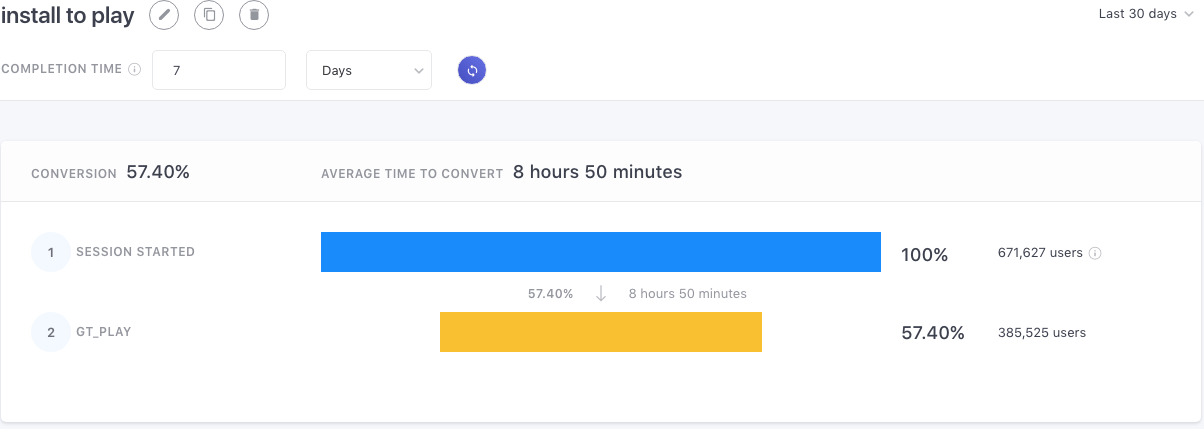This screenshot has width=1204, height=429.
Task: Click the trash delete funnel icon
Action: pyautogui.click(x=254, y=15)
